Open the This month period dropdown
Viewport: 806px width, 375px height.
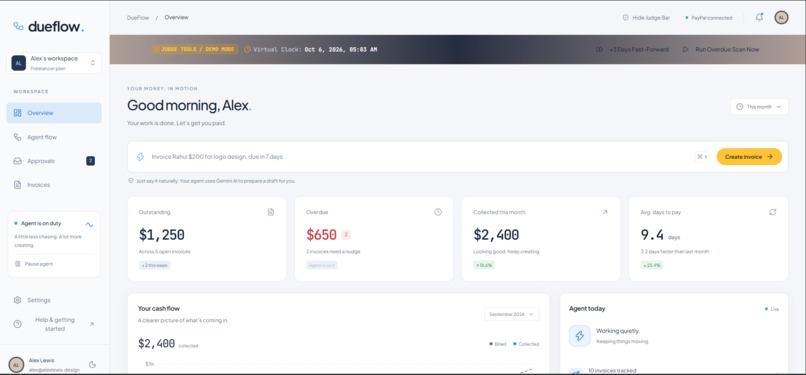[x=759, y=107]
